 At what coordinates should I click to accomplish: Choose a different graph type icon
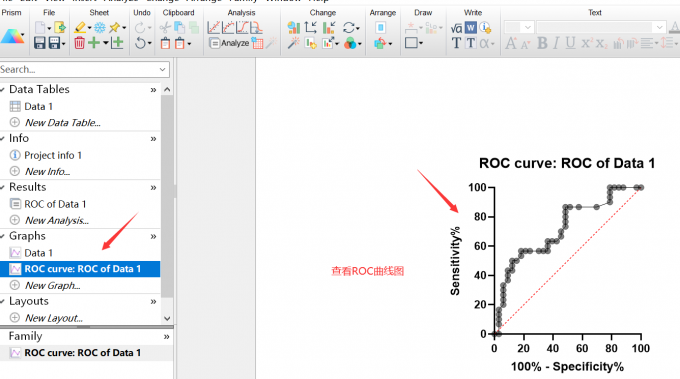[x=294, y=28]
